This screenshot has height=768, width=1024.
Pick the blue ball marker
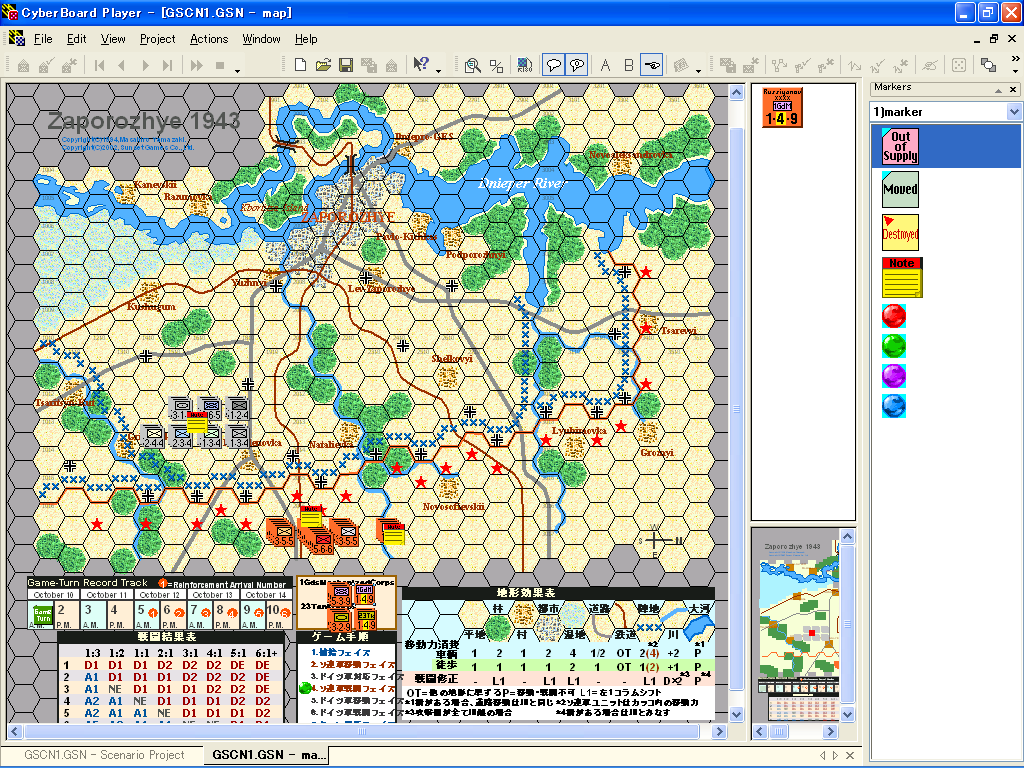tap(893, 406)
